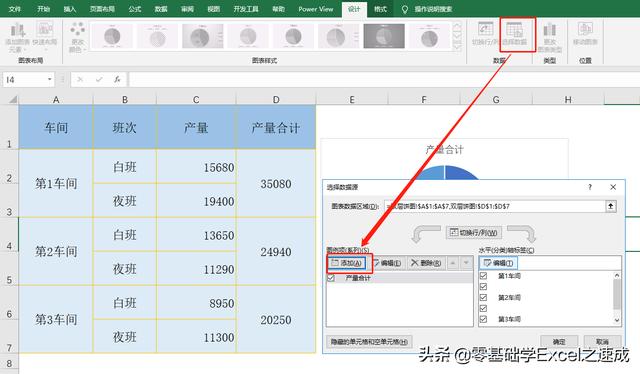Click cell with value 15680

(x=196, y=167)
